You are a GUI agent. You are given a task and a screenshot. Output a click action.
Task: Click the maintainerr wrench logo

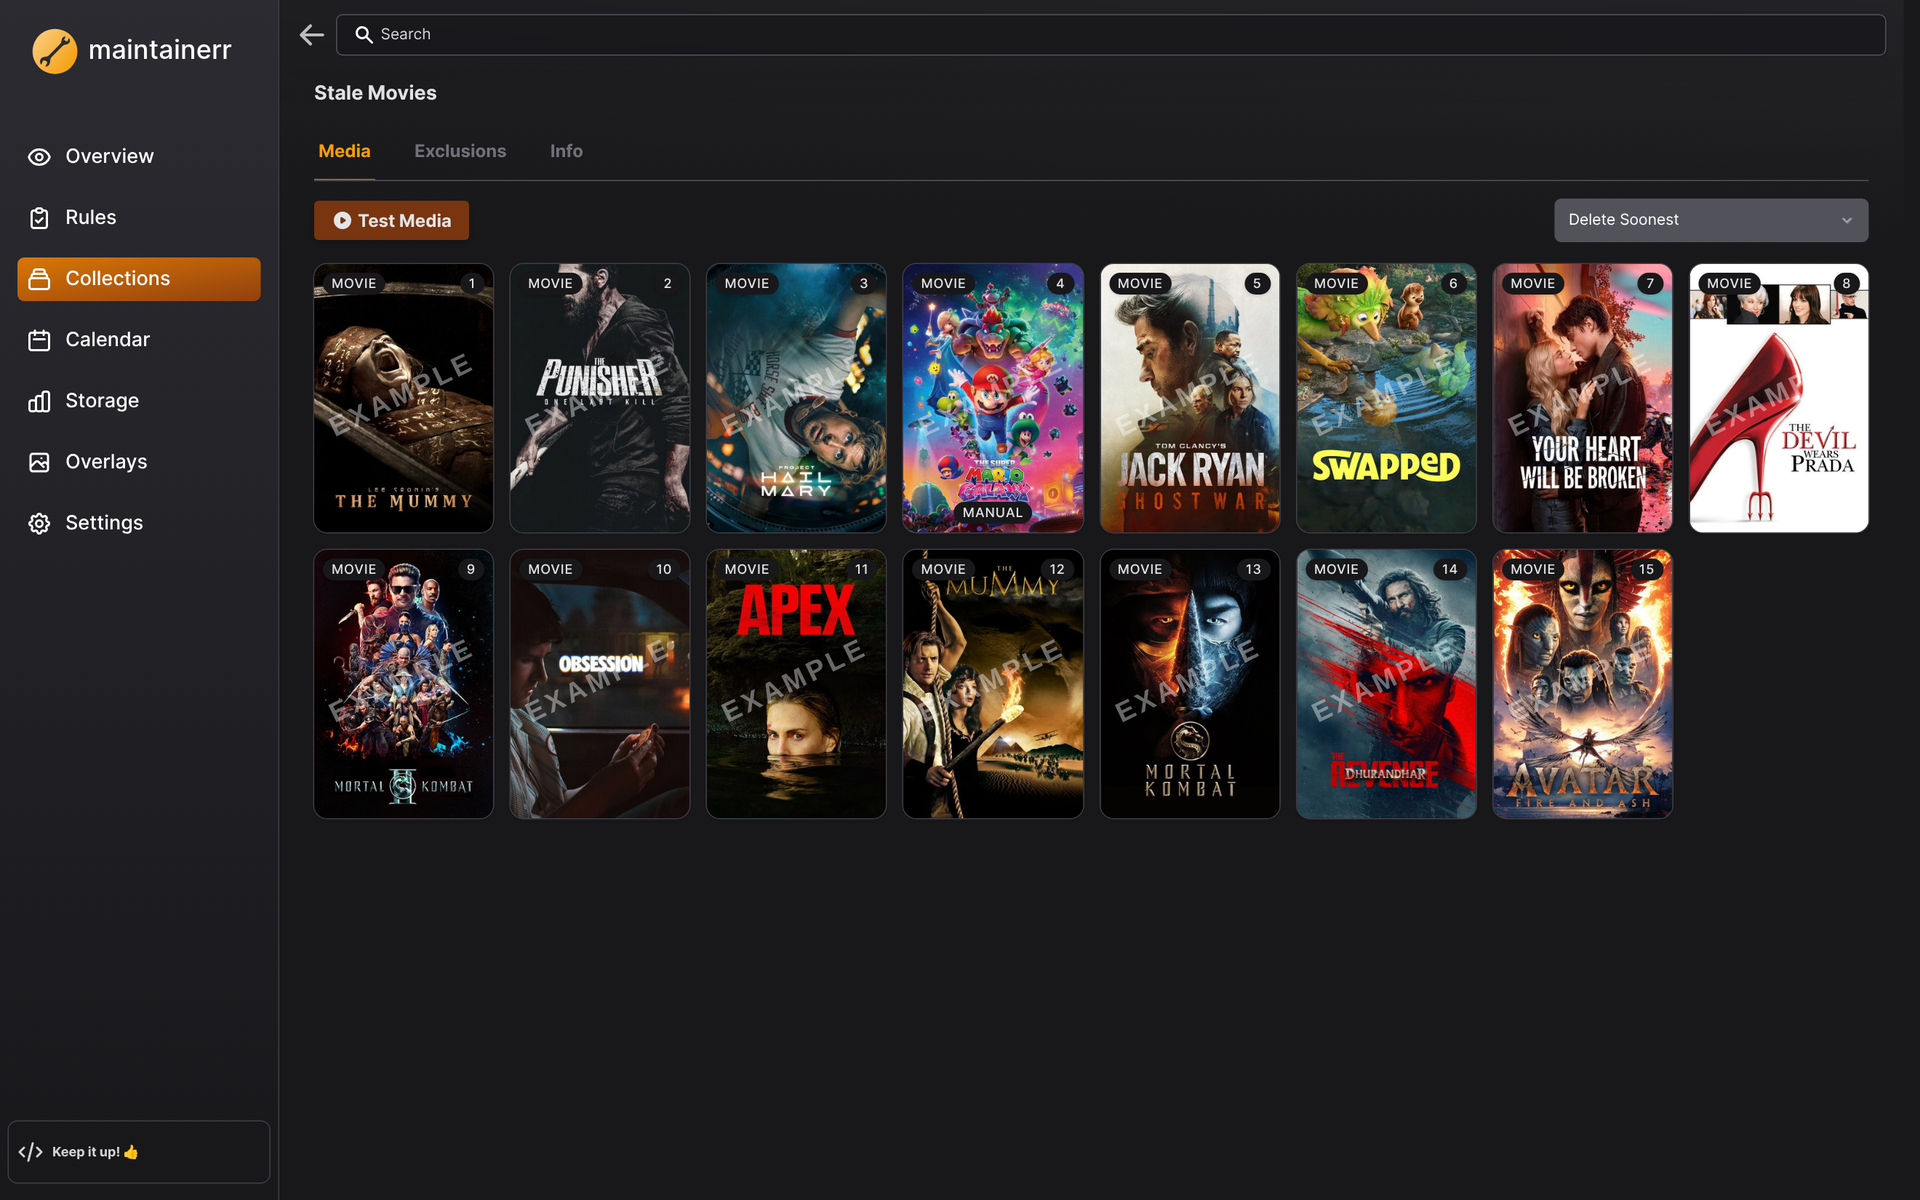pyautogui.click(x=55, y=50)
